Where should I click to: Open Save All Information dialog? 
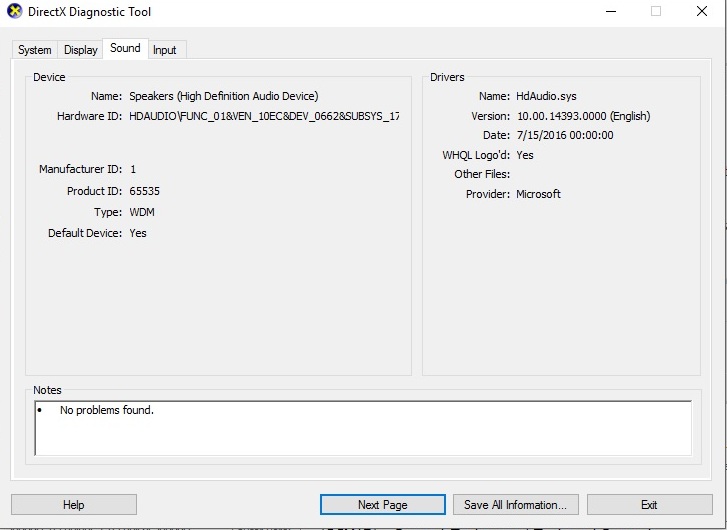(516, 504)
